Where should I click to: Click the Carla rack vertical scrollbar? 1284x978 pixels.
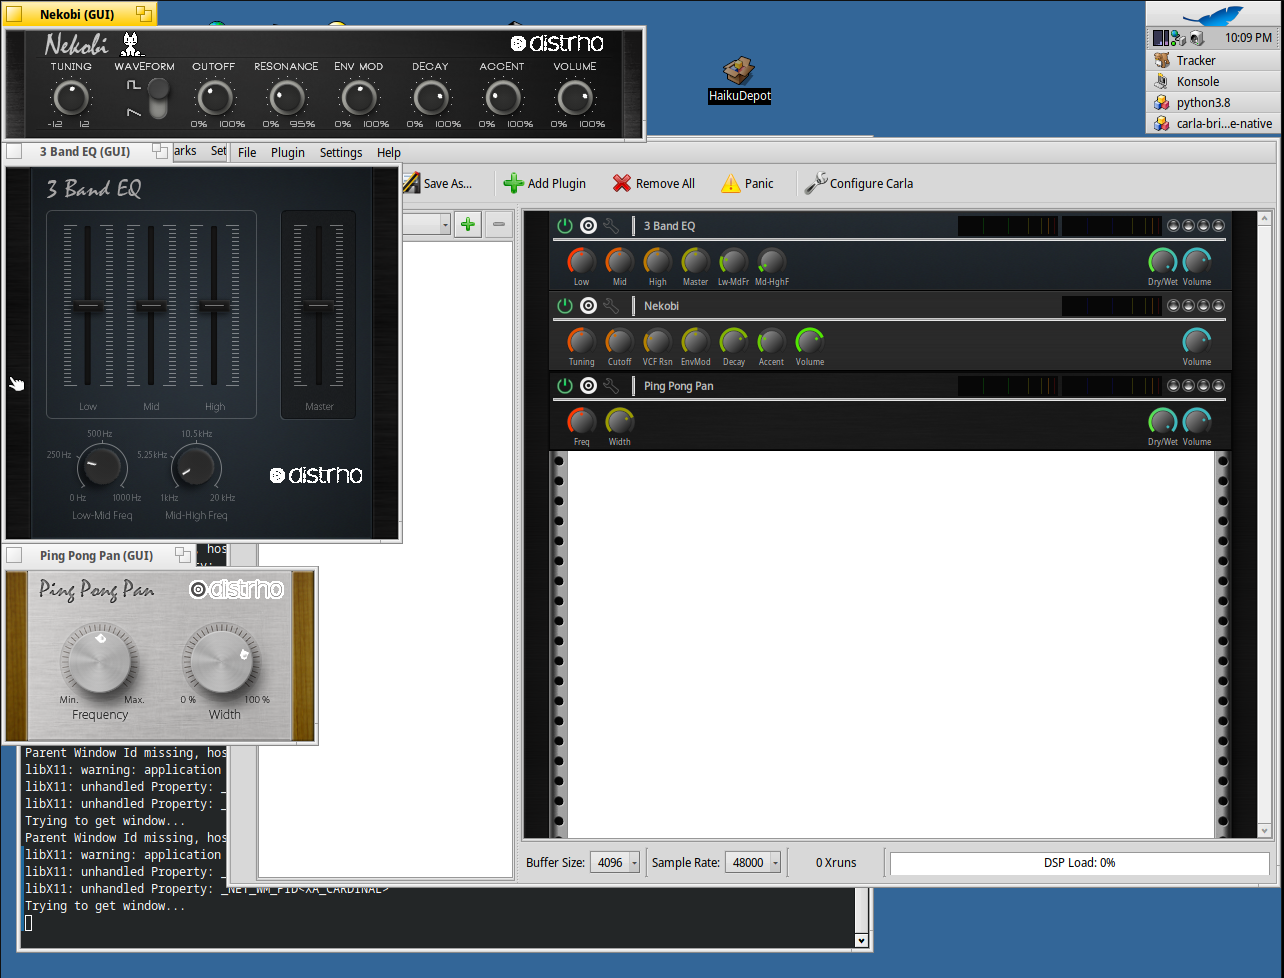(x=1265, y=524)
